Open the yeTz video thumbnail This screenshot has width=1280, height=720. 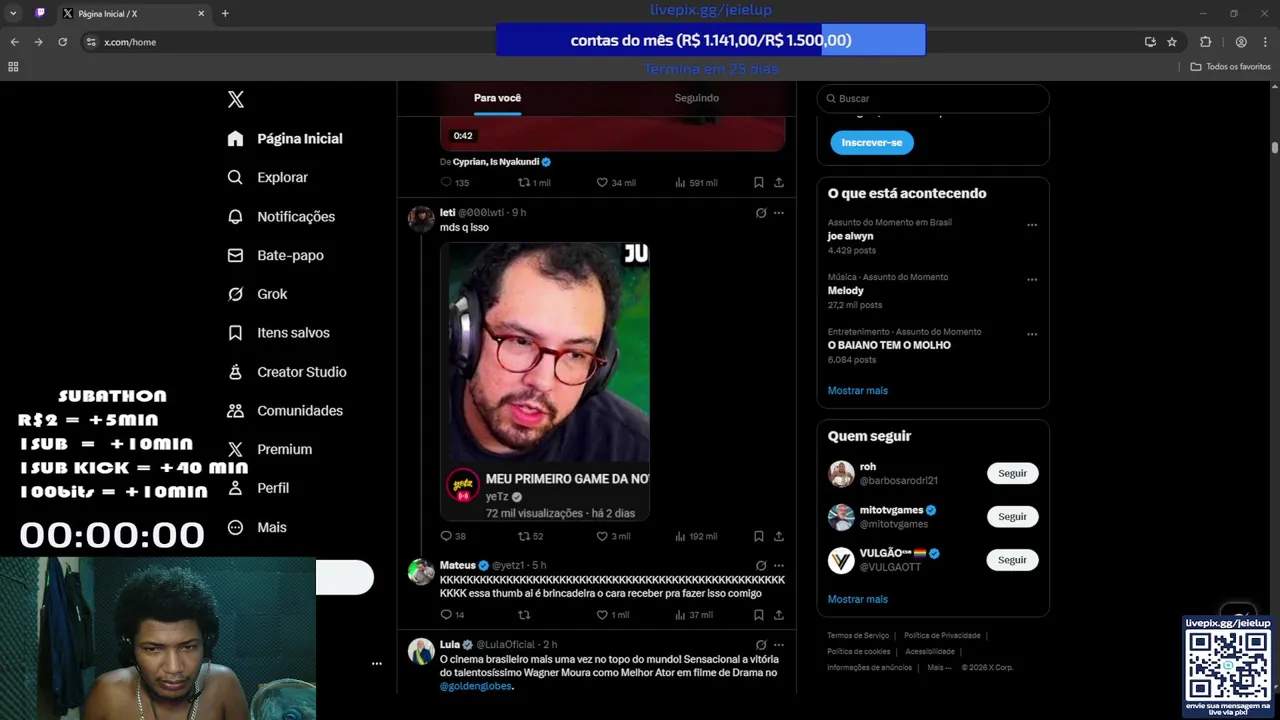pyautogui.click(x=545, y=381)
